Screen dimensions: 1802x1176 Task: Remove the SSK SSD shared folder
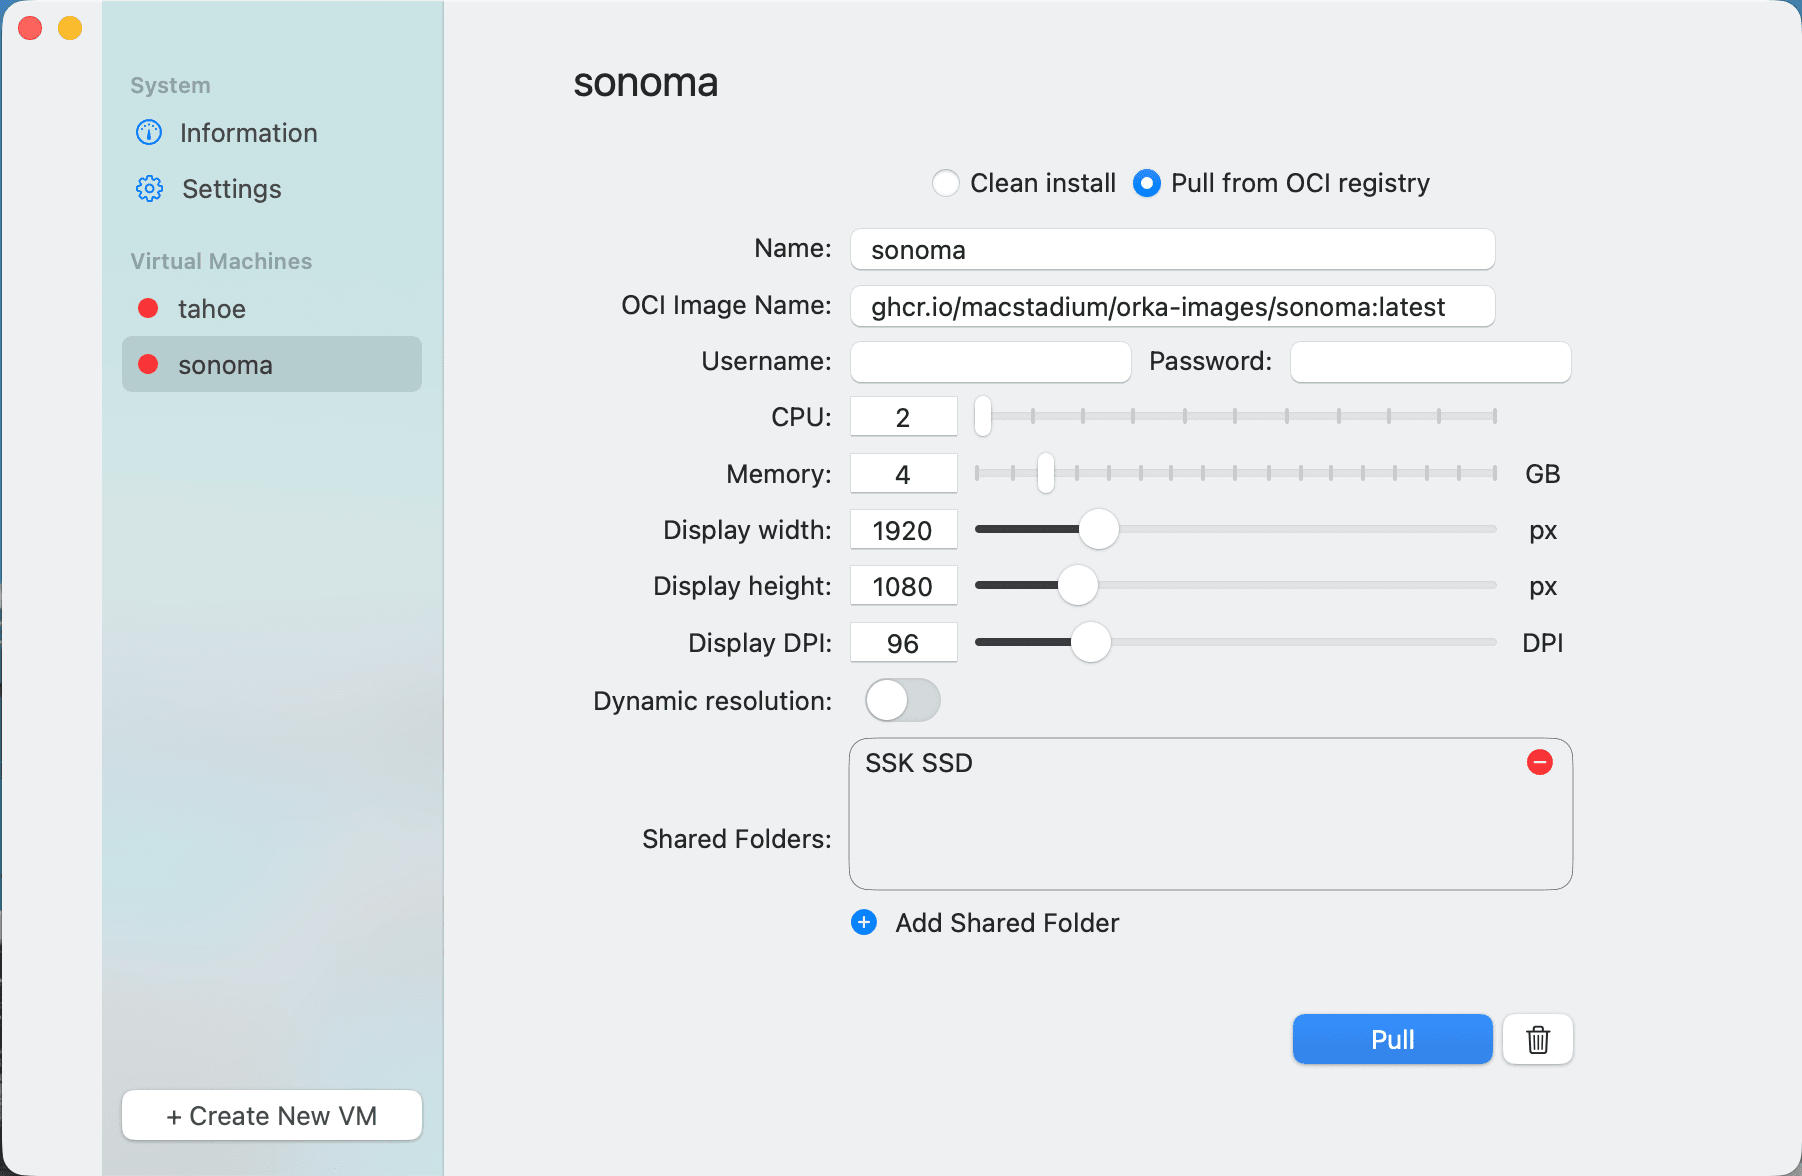[1539, 763]
